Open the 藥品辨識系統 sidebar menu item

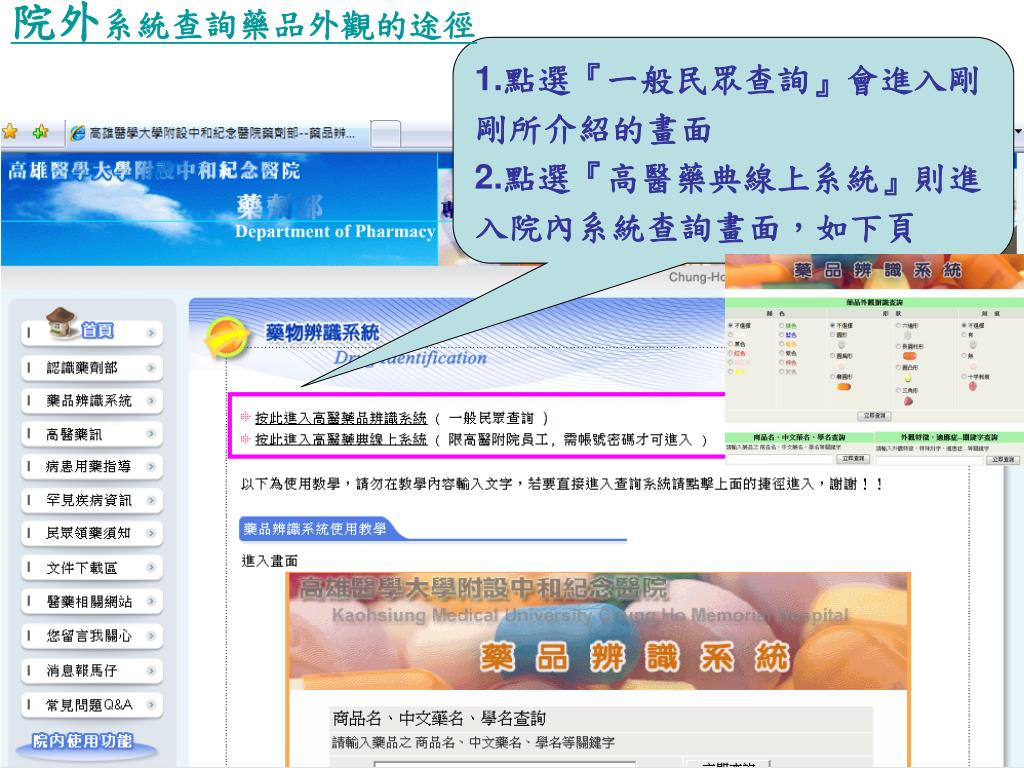92,400
